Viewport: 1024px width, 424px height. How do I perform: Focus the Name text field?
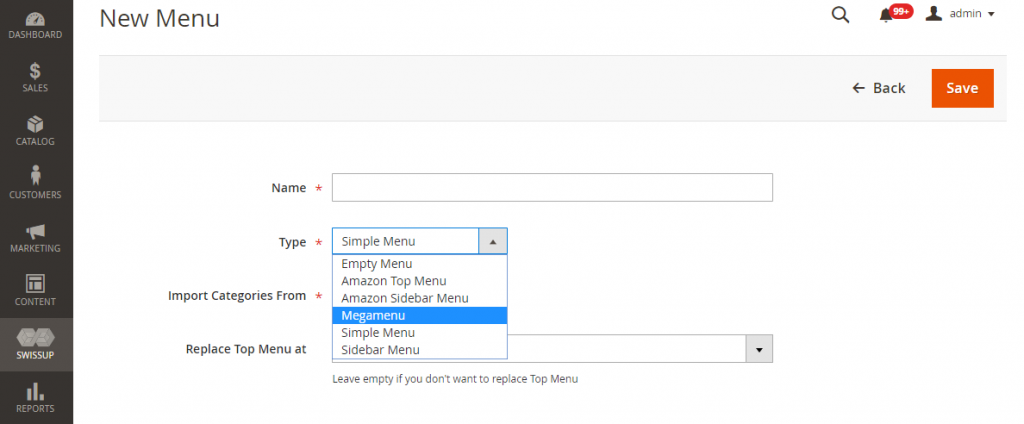tap(552, 188)
